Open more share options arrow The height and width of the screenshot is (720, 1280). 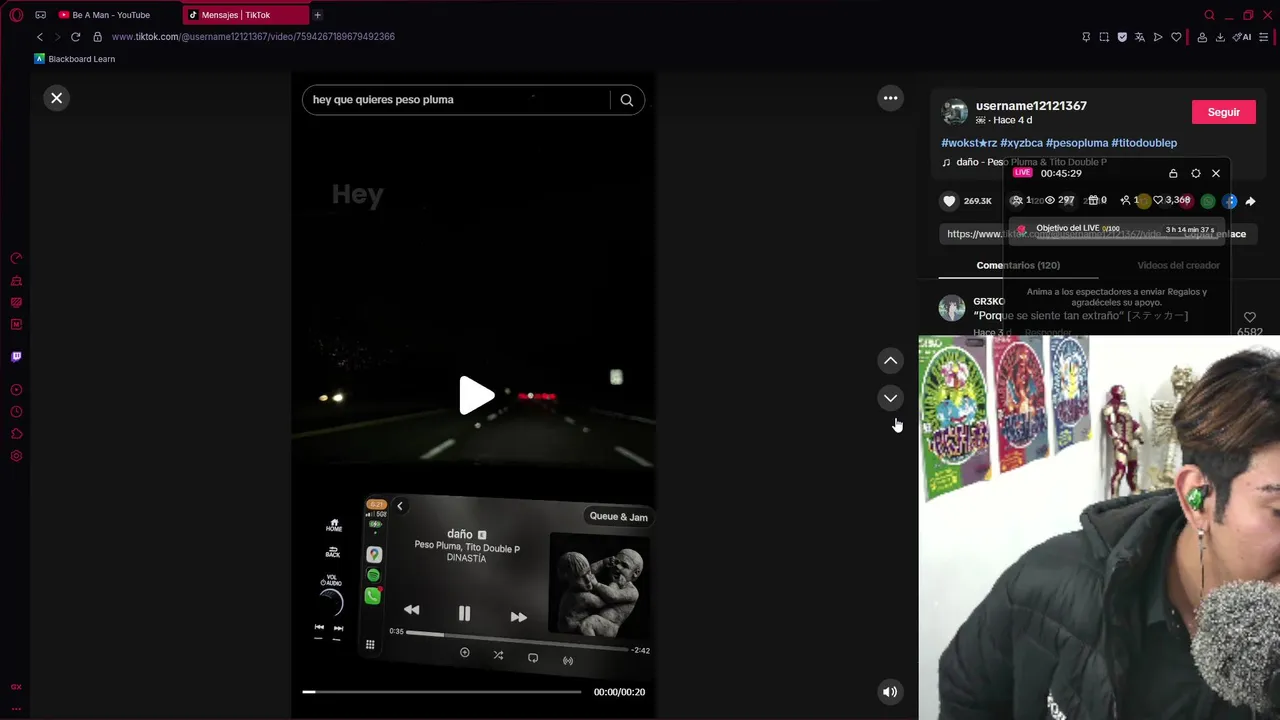tap(1250, 201)
